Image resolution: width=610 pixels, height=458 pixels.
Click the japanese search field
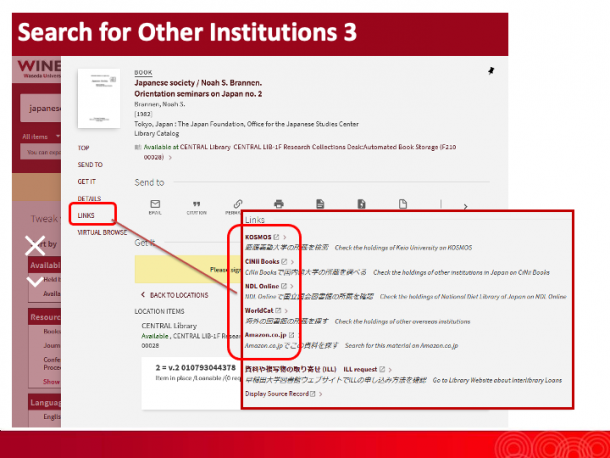pyautogui.click(x=40, y=108)
